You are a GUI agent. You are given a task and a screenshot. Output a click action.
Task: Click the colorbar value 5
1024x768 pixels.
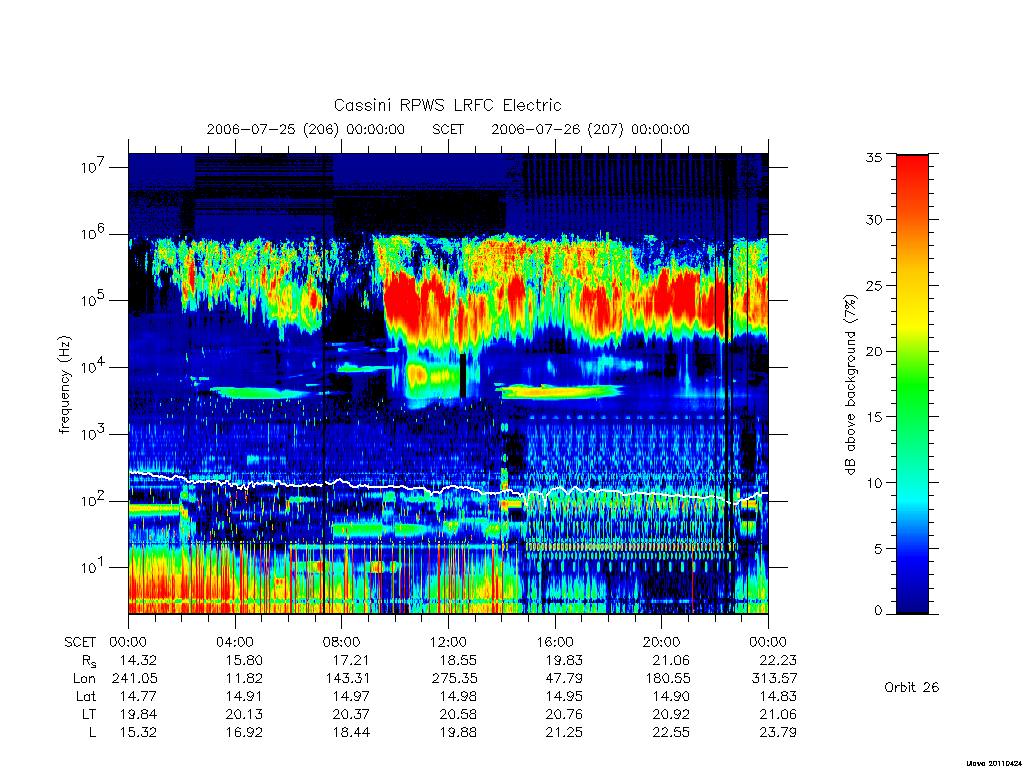coord(878,549)
